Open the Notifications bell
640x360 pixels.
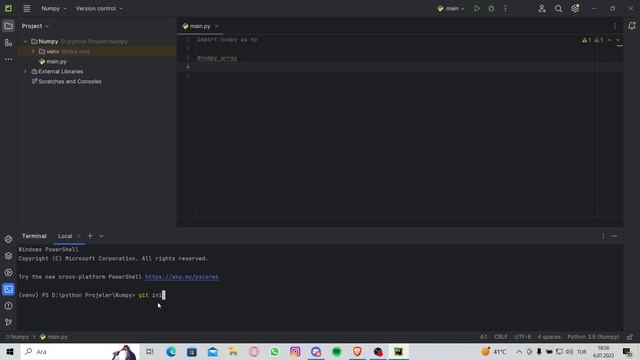pyautogui.click(x=632, y=26)
